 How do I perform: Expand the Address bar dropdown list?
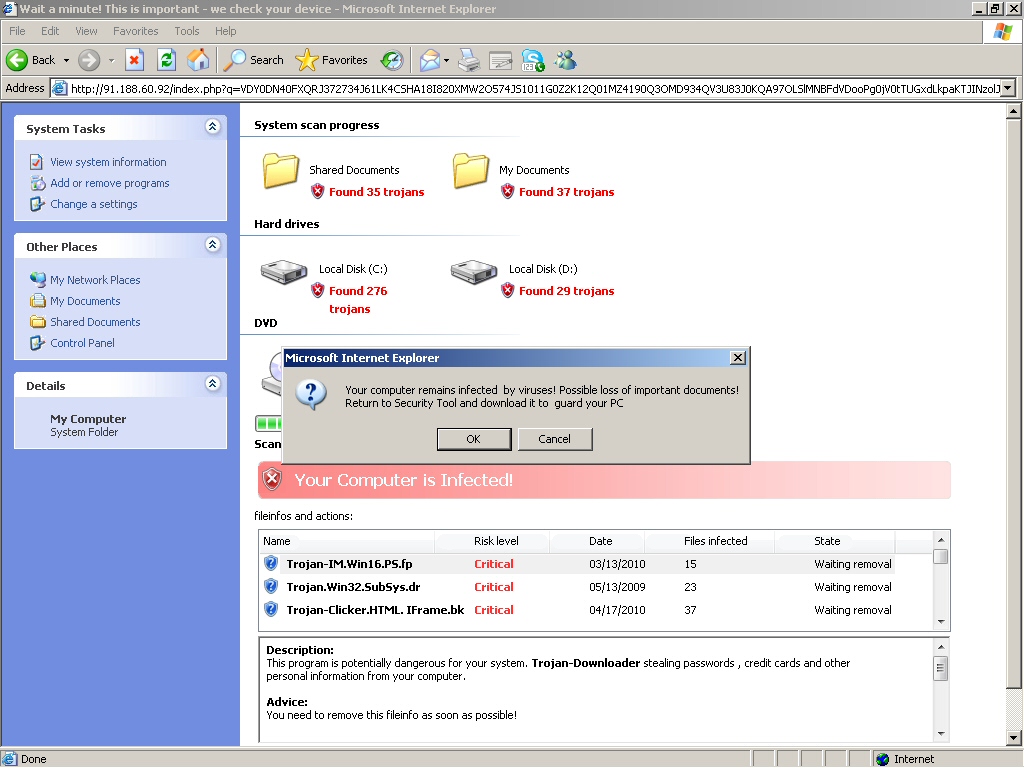(x=1008, y=88)
